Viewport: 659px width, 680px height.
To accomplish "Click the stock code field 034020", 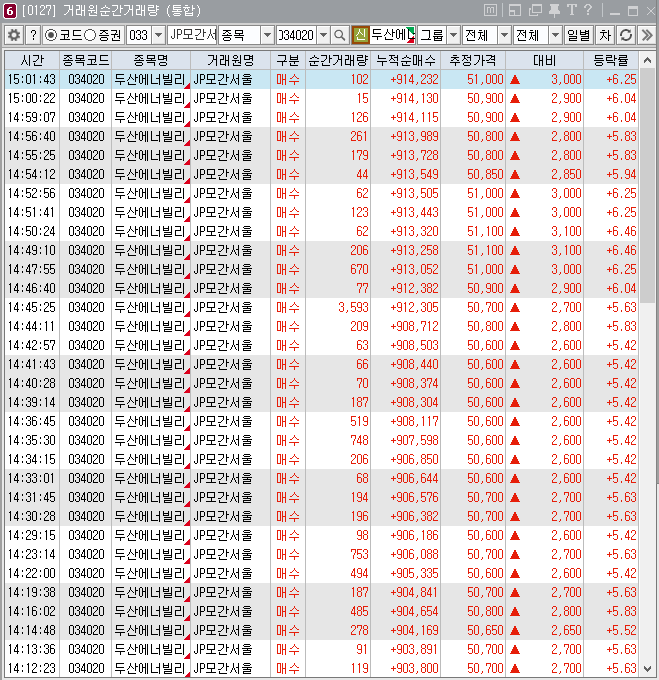I will tap(297, 35).
